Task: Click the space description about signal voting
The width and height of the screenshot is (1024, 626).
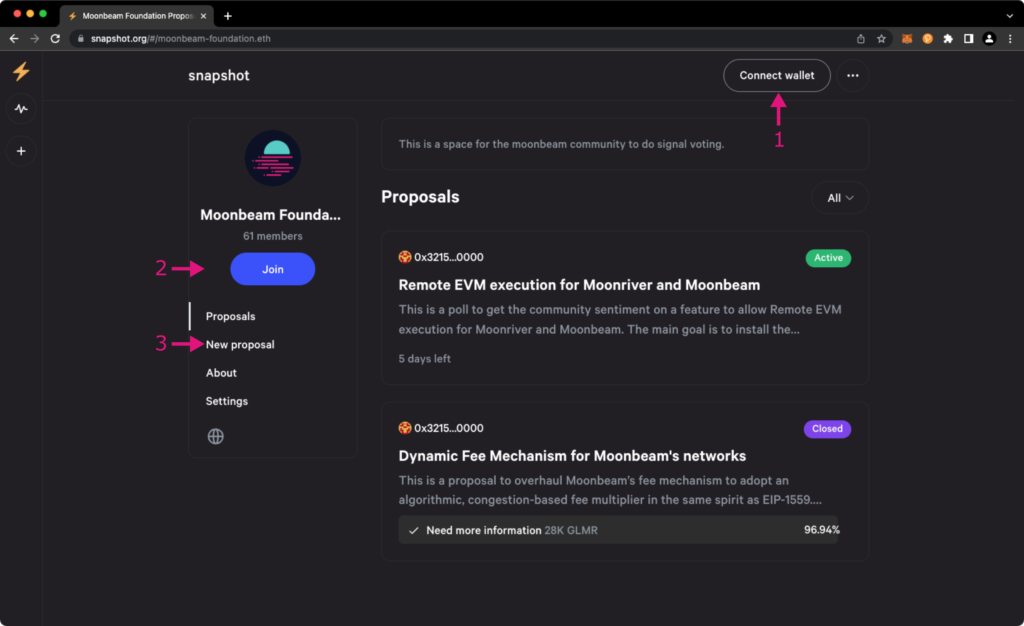Action: [562, 144]
